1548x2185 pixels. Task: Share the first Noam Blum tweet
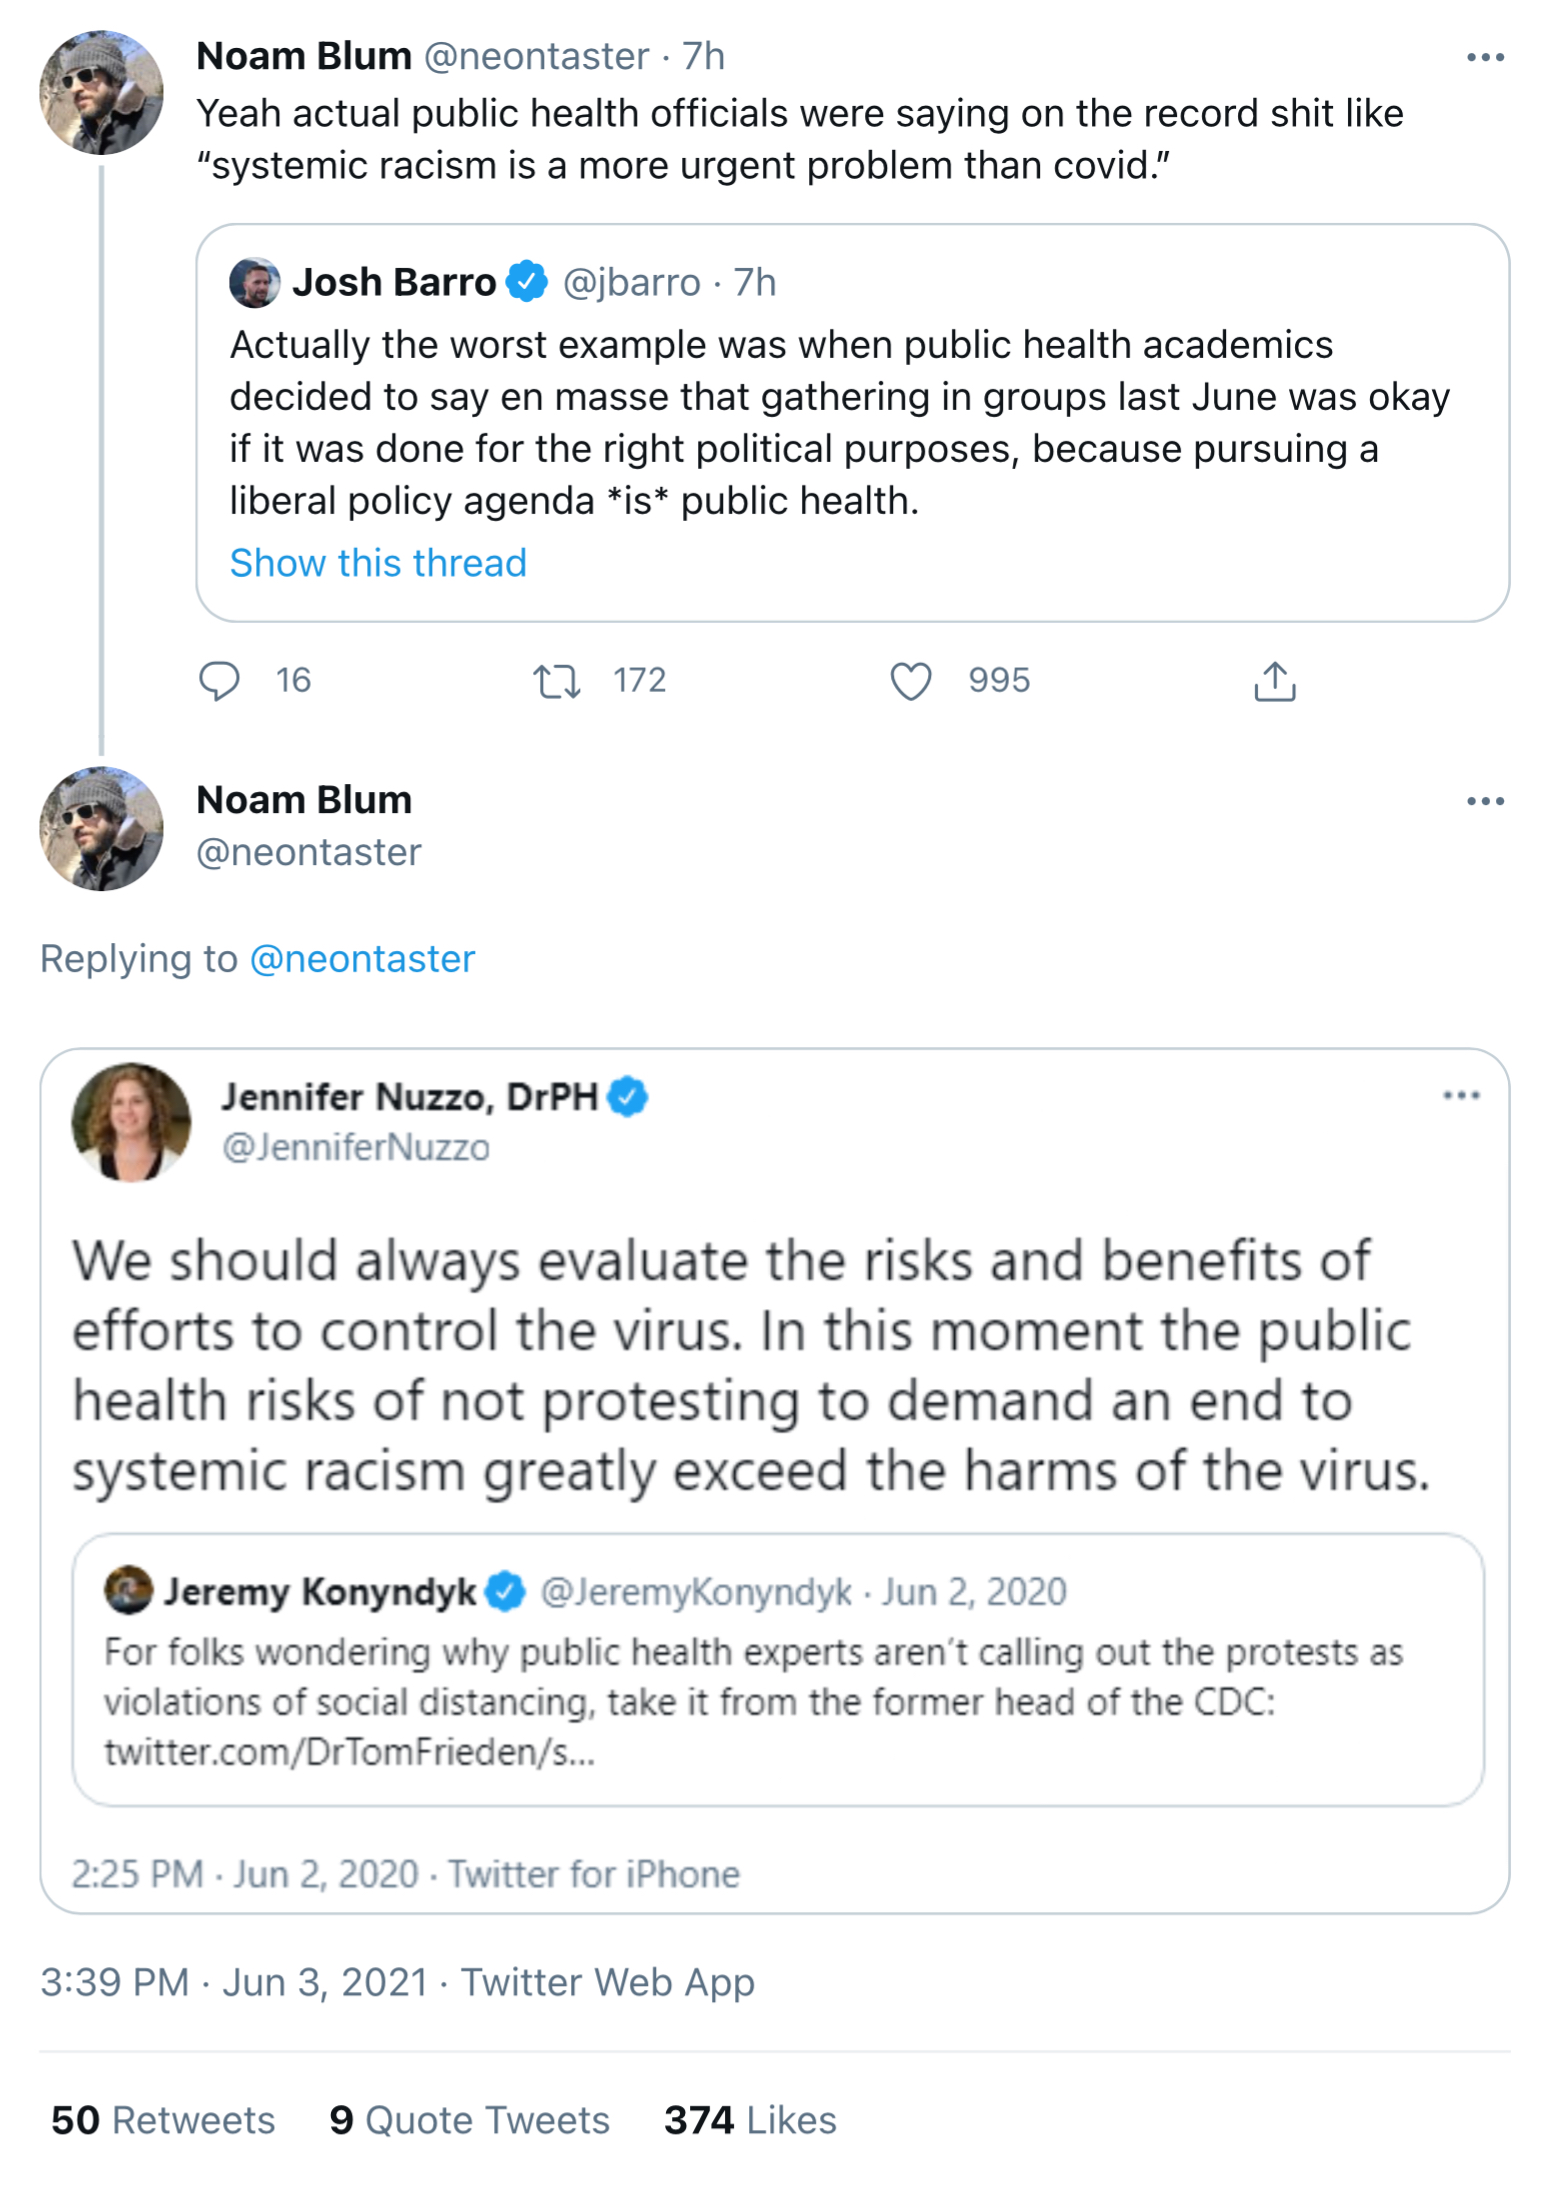(x=1274, y=681)
